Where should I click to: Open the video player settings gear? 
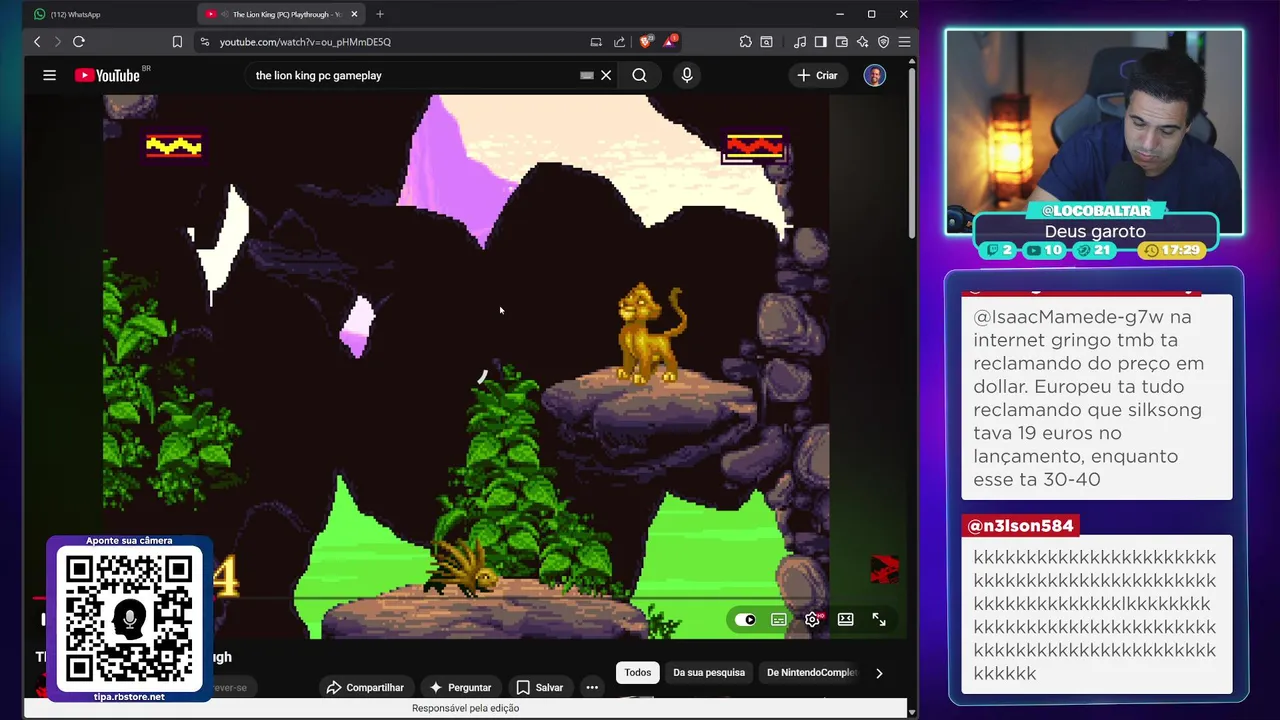(x=812, y=620)
